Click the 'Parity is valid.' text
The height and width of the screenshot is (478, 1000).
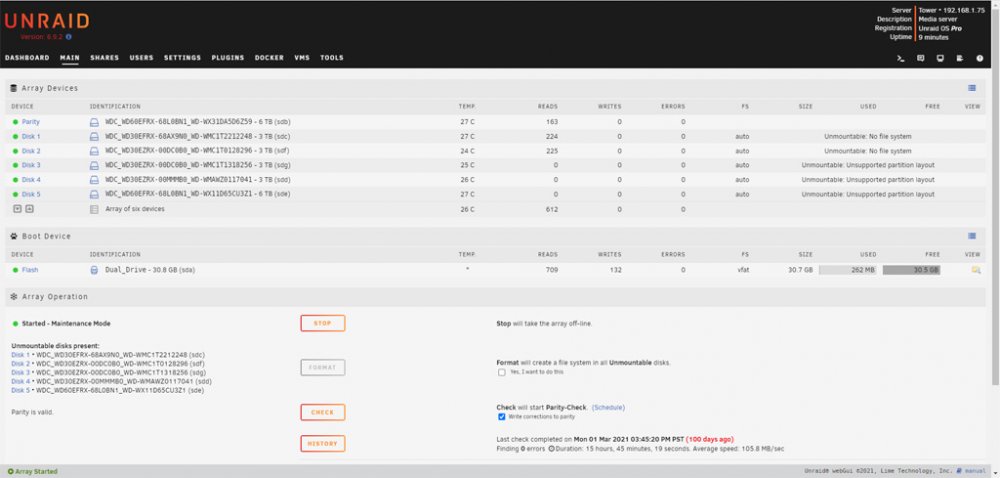(33, 412)
